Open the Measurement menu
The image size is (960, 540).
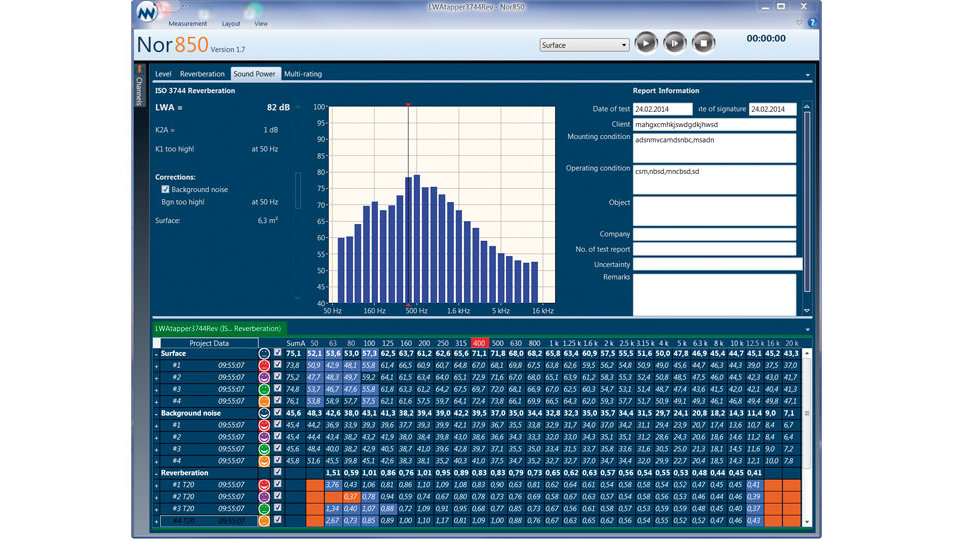188,23
